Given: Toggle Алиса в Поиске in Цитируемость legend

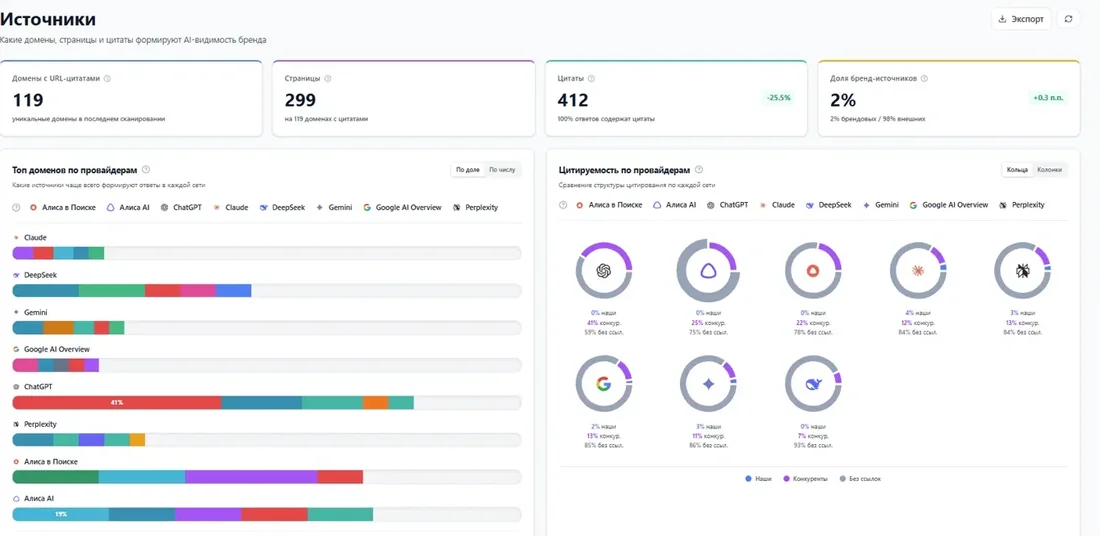Looking at the screenshot, I should (609, 205).
